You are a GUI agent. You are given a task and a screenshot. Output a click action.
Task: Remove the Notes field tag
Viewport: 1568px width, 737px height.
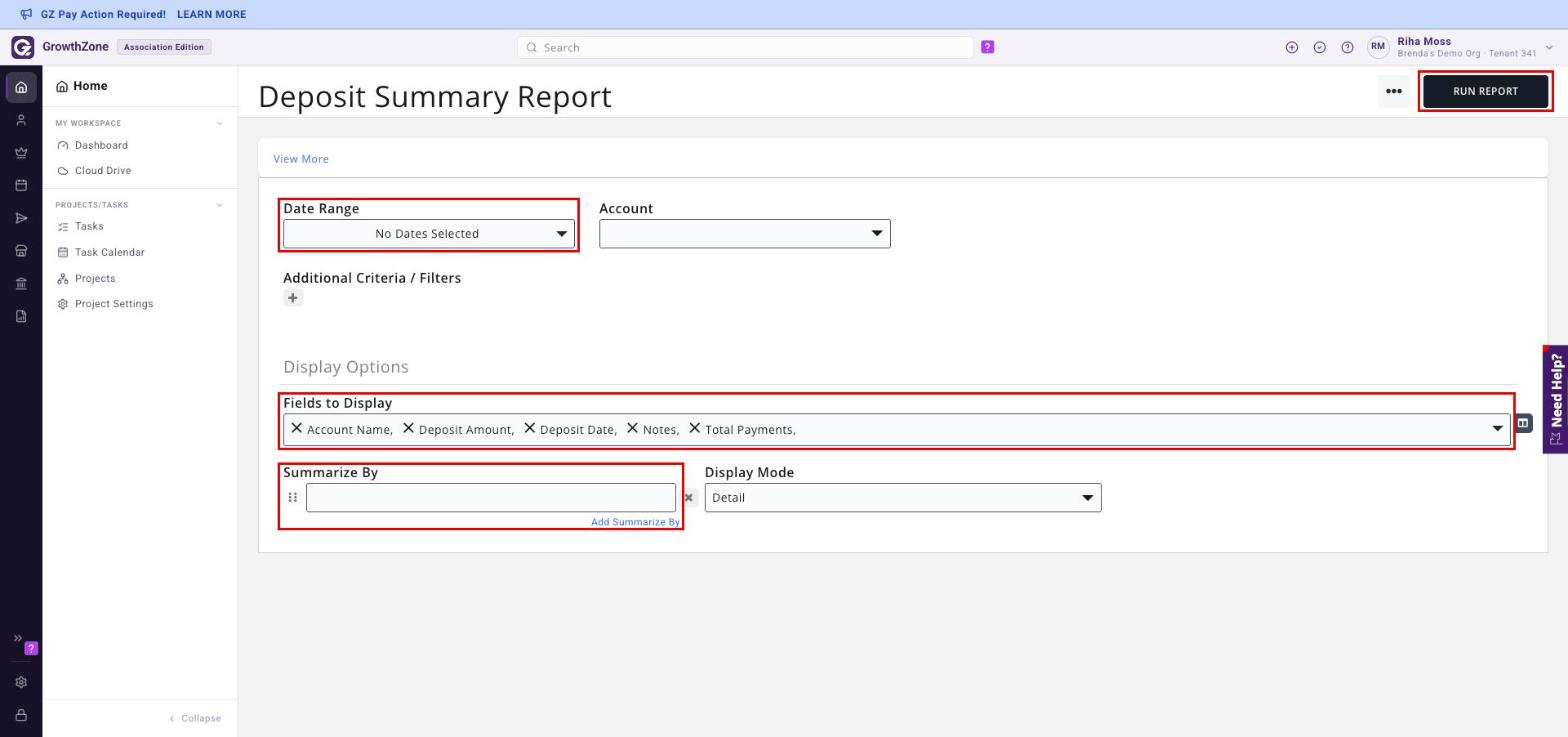[632, 428]
